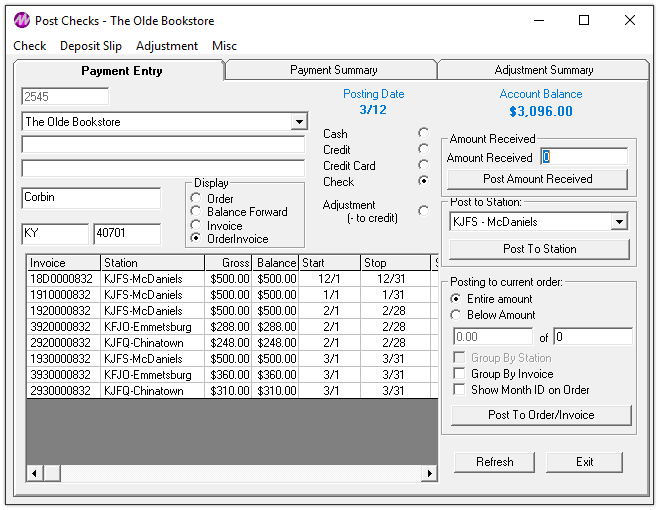The width and height of the screenshot is (659, 510).
Task: Click the Amount Received input field
Action: pyautogui.click(x=584, y=157)
